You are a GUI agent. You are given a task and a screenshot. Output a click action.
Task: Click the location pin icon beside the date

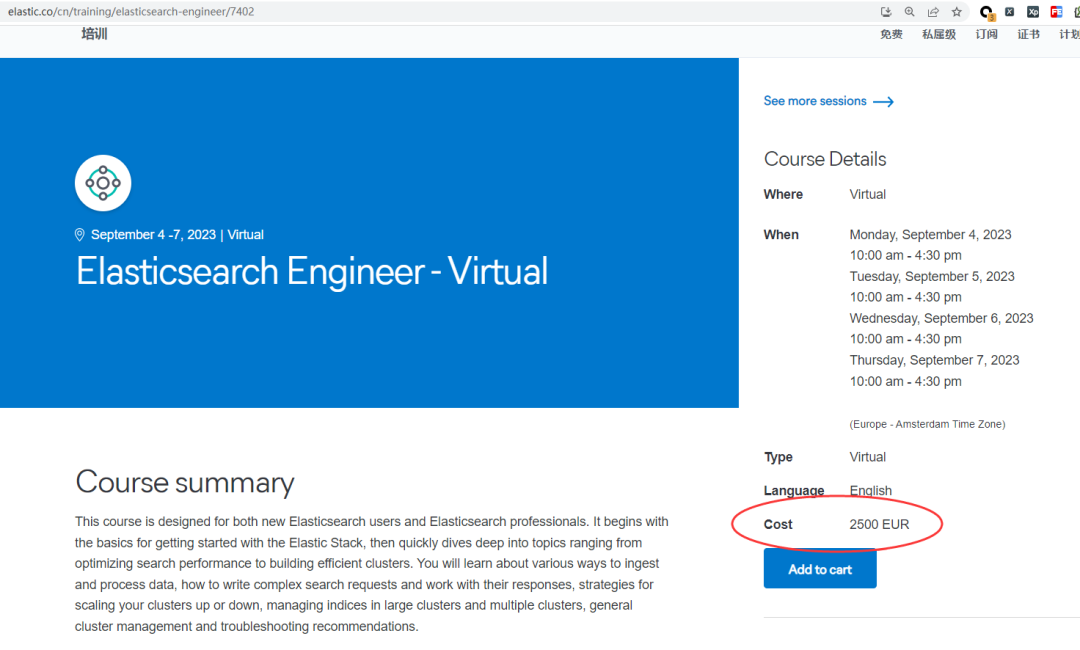pos(80,235)
